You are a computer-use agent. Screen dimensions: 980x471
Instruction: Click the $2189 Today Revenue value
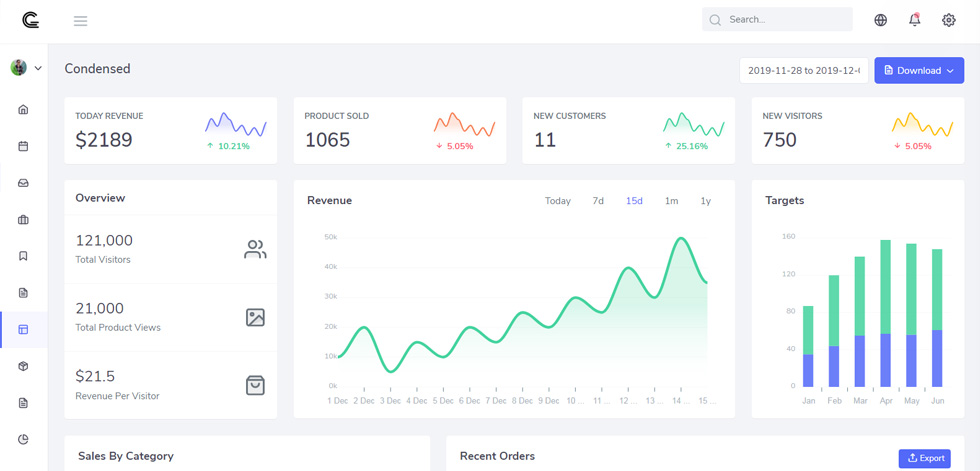[104, 139]
